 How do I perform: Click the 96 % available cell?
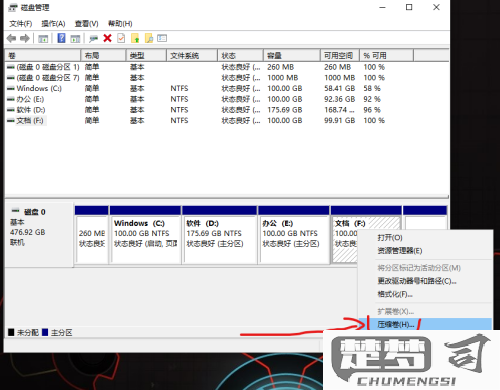(x=372, y=110)
